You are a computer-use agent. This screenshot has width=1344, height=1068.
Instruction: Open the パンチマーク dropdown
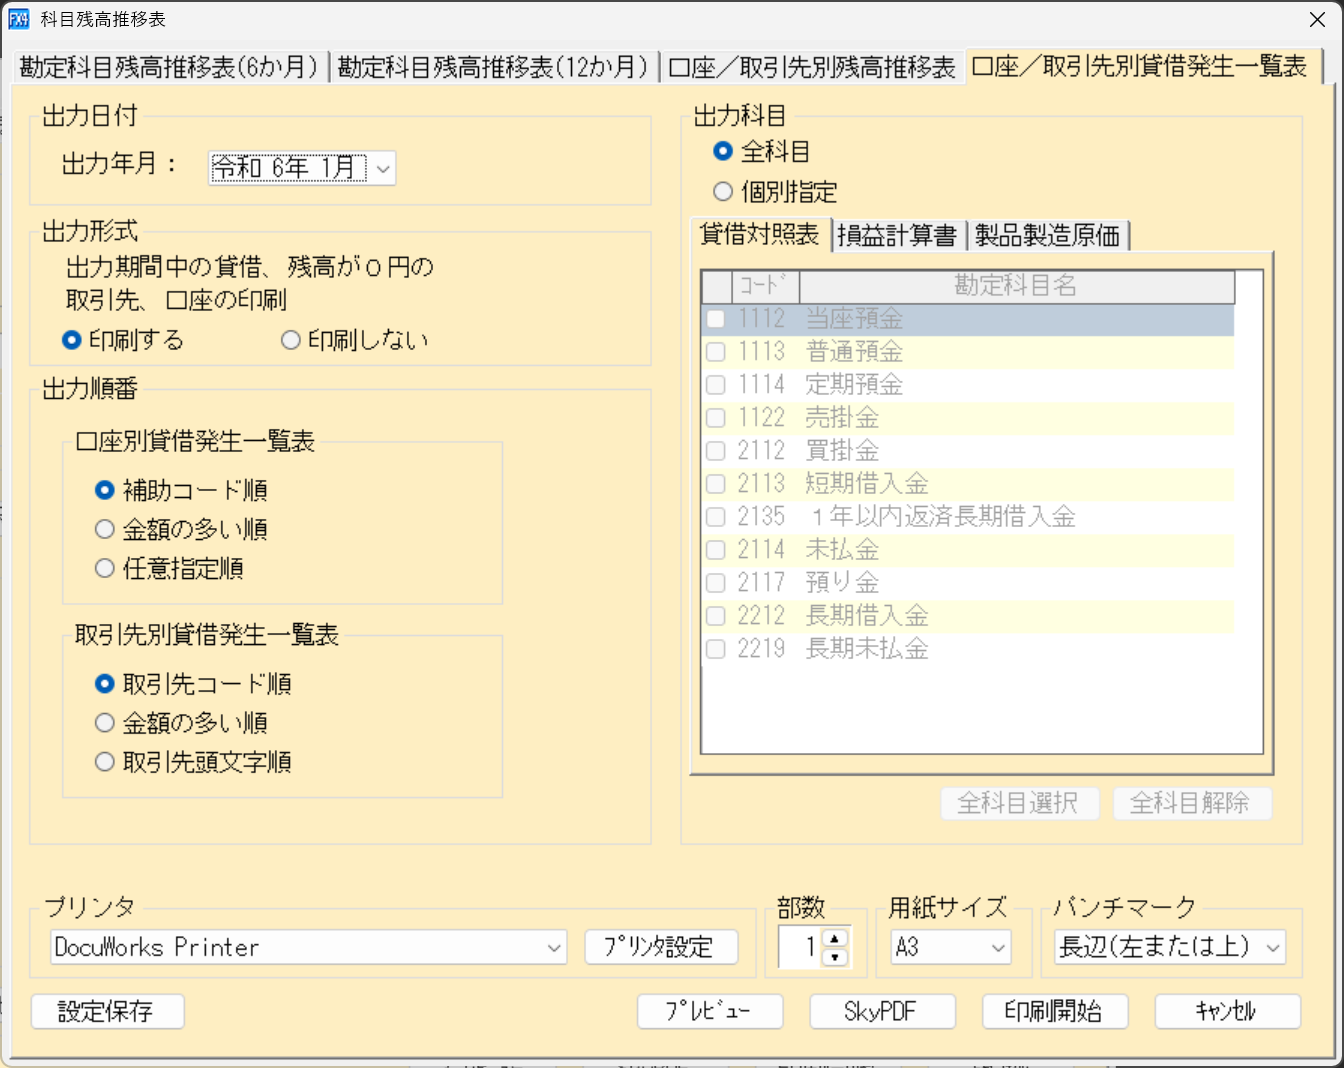point(1273,947)
